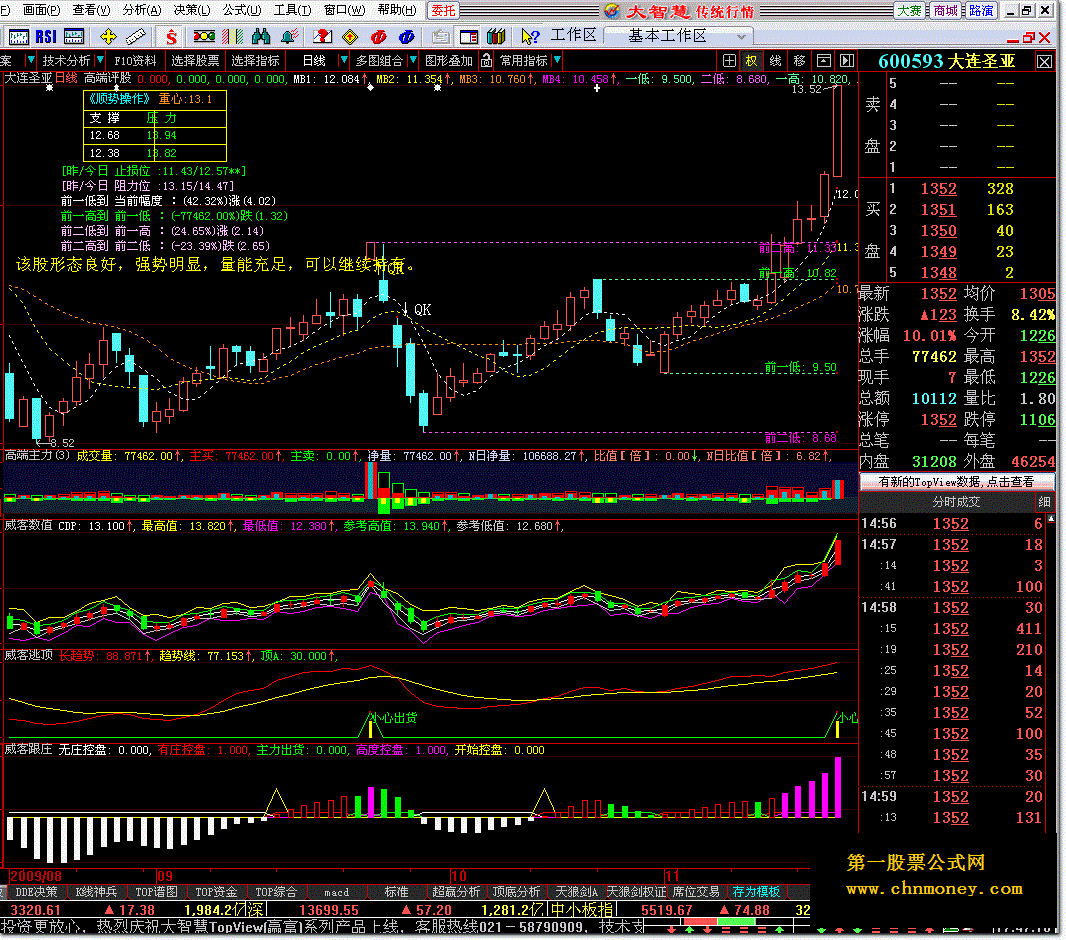1066x940 pixels.
Task: Click the red dollar sign icon
Action: (x=171, y=37)
